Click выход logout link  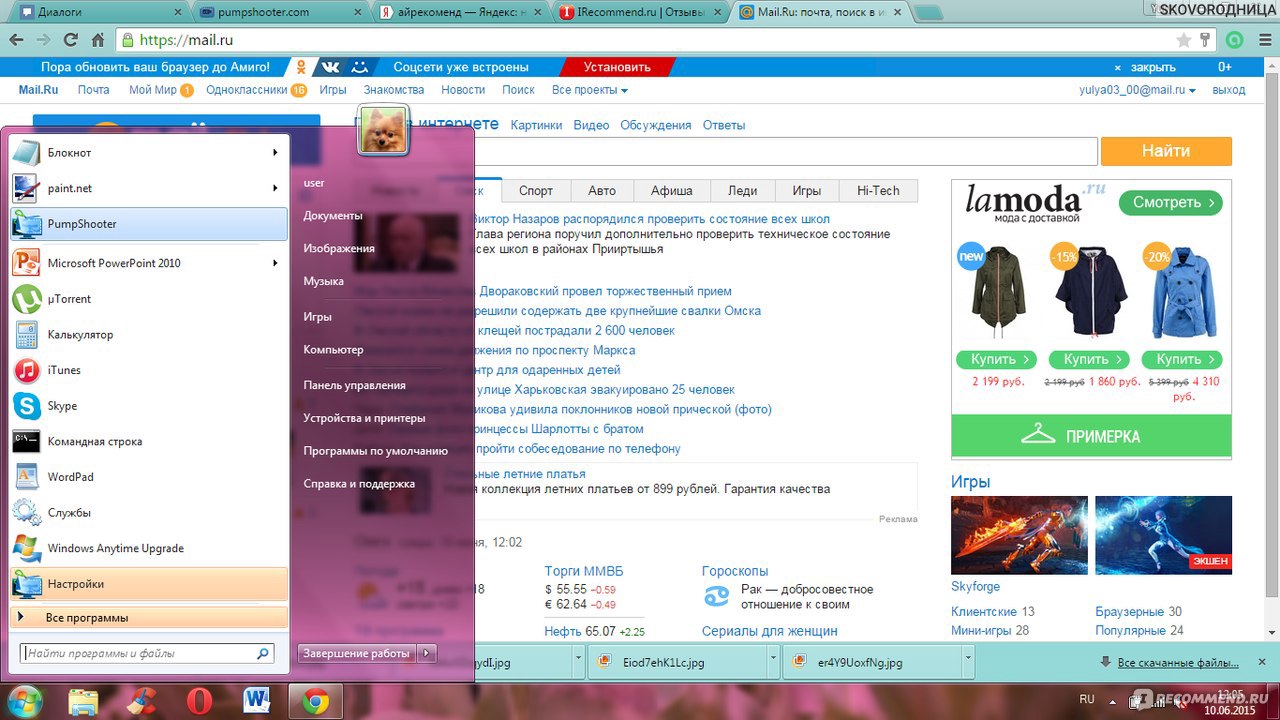pos(1229,90)
